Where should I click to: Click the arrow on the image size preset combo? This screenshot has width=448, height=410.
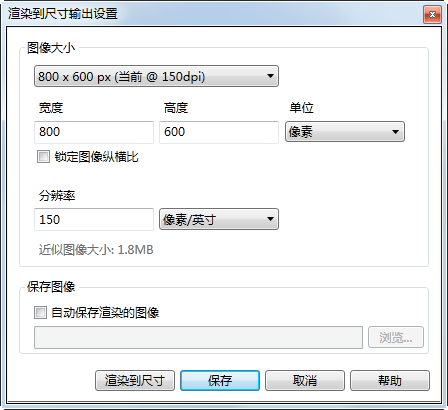pyautogui.click(x=270, y=76)
